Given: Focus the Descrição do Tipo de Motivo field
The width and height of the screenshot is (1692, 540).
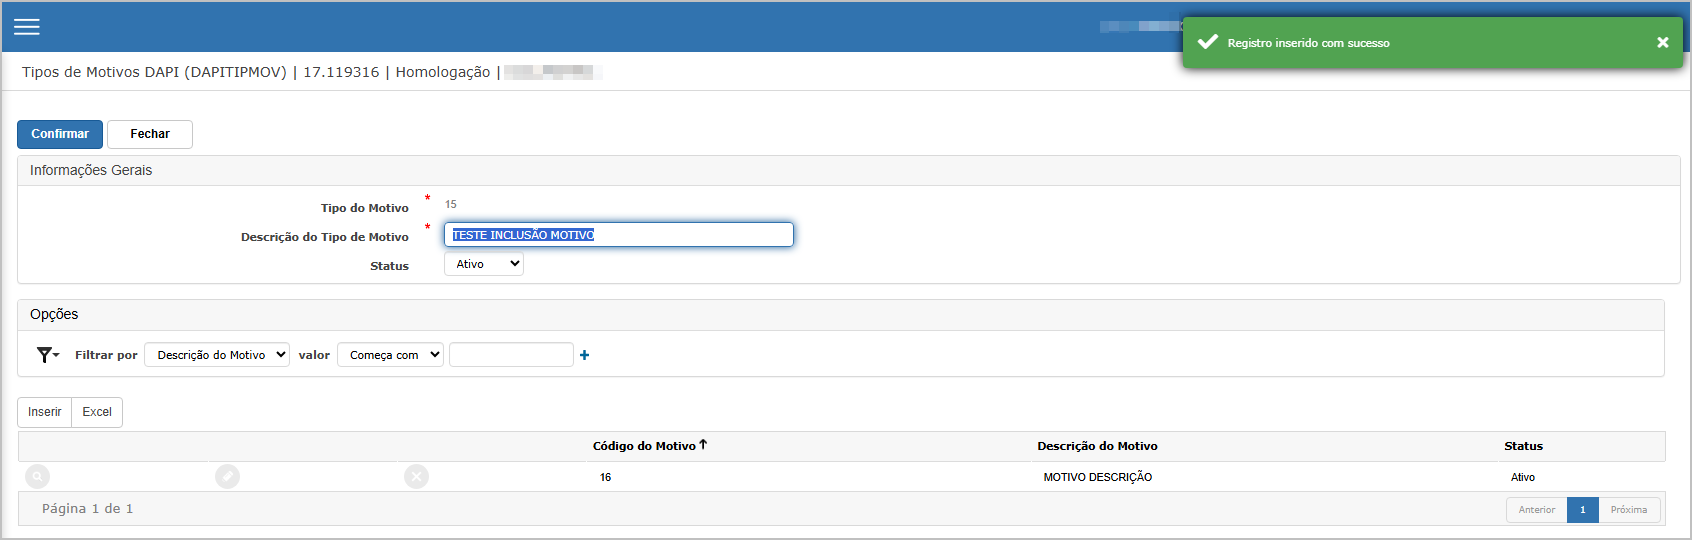Looking at the screenshot, I should click(618, 235).
